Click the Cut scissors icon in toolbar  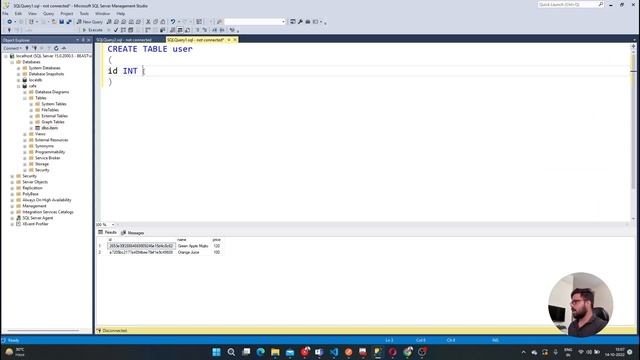(x=148, y=22)
